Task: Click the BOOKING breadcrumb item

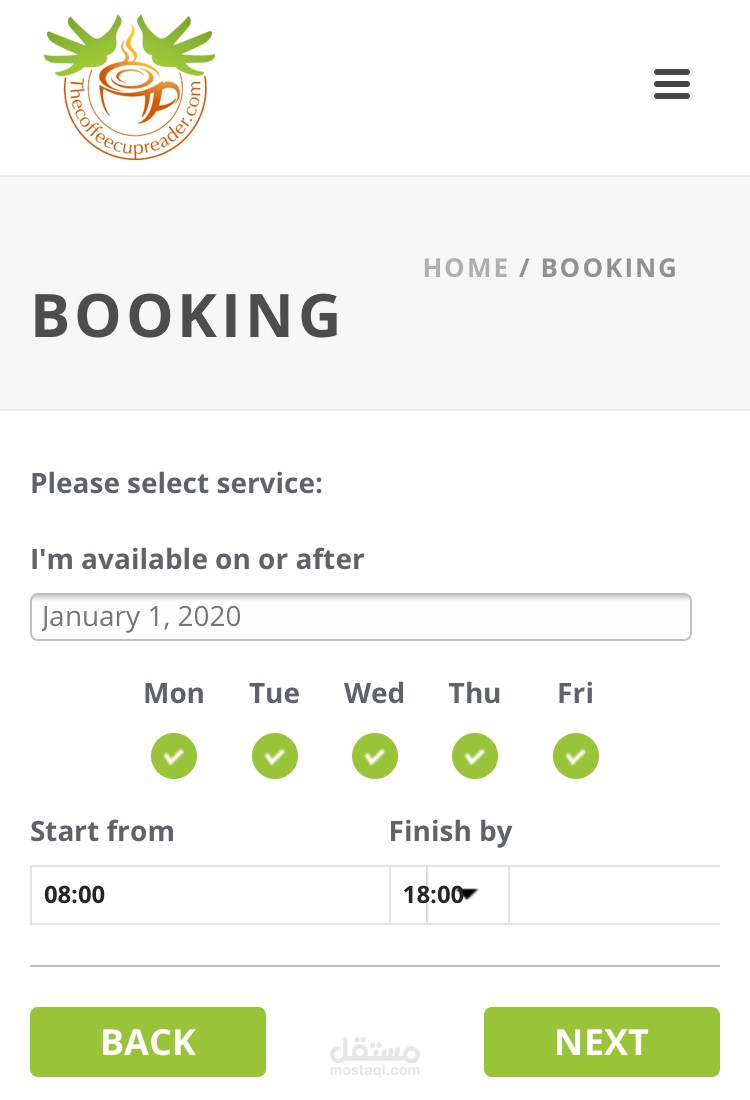Action: click(609, 268)
